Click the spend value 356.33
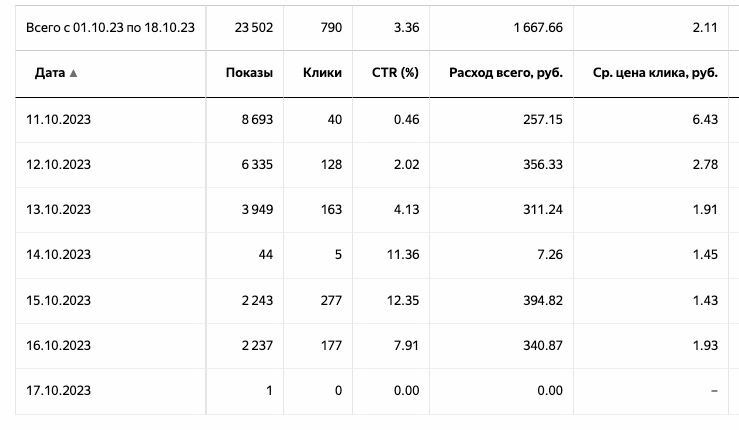This screenshot has height=430, width=739. point(541,164)
